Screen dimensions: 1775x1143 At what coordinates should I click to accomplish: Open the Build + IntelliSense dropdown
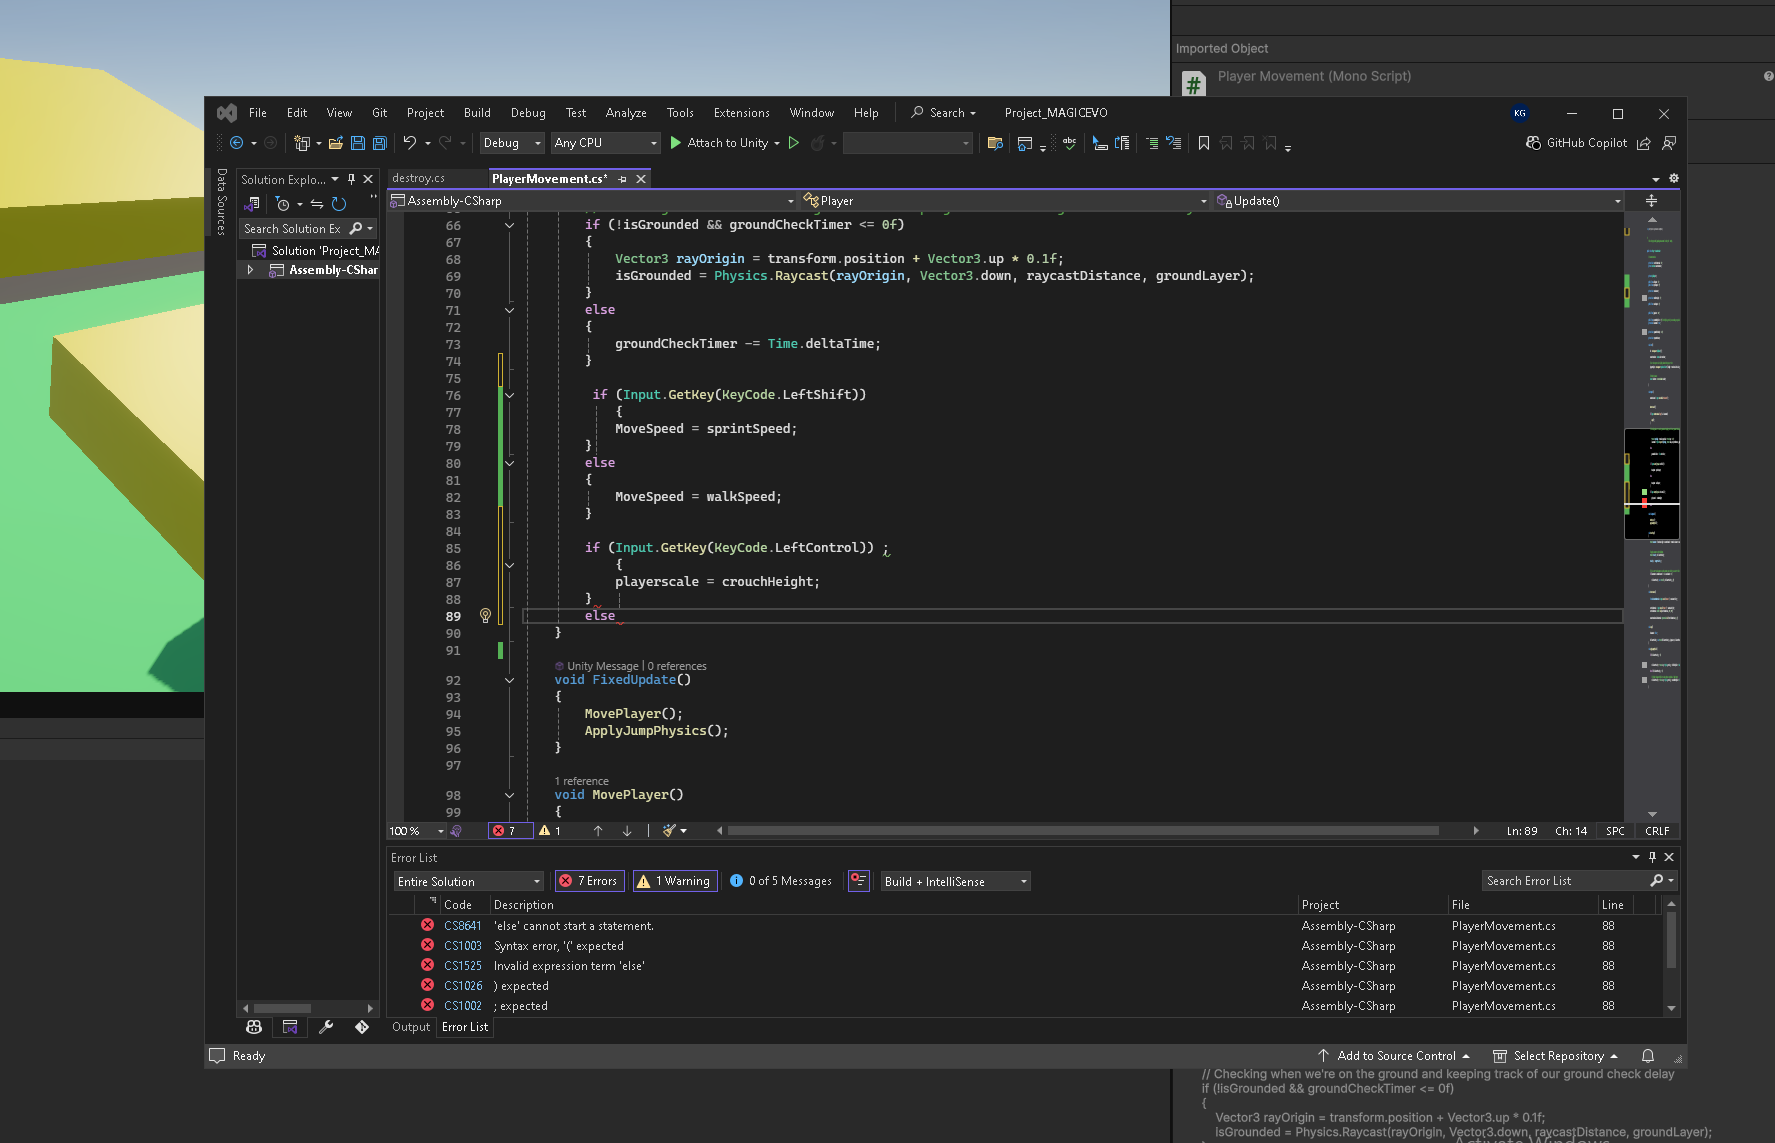tap(955, 881)
